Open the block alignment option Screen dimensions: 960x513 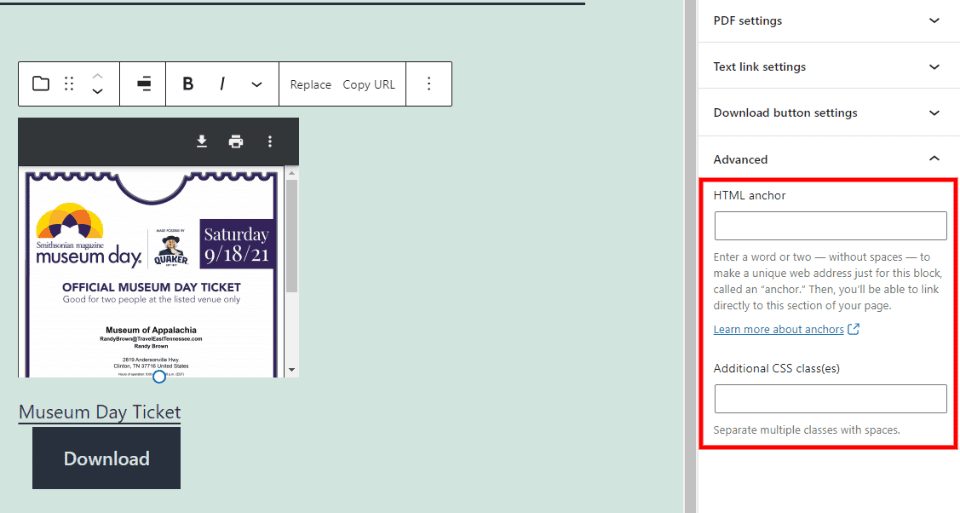pos(144,84)
